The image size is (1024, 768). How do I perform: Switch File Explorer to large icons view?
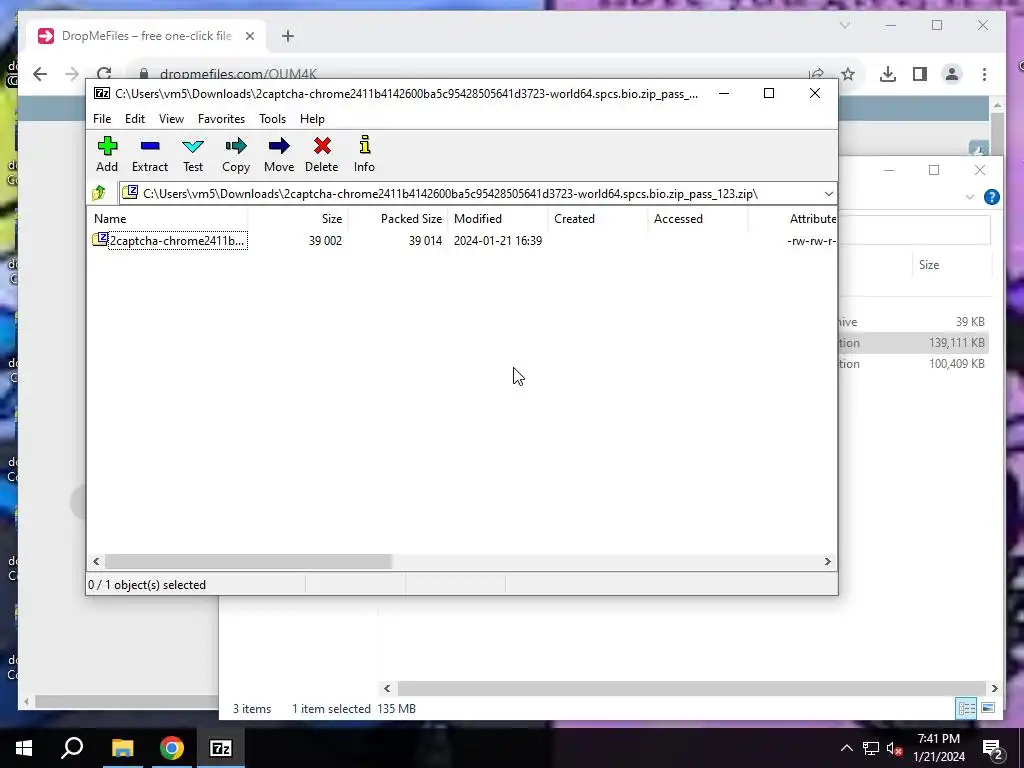988,708
